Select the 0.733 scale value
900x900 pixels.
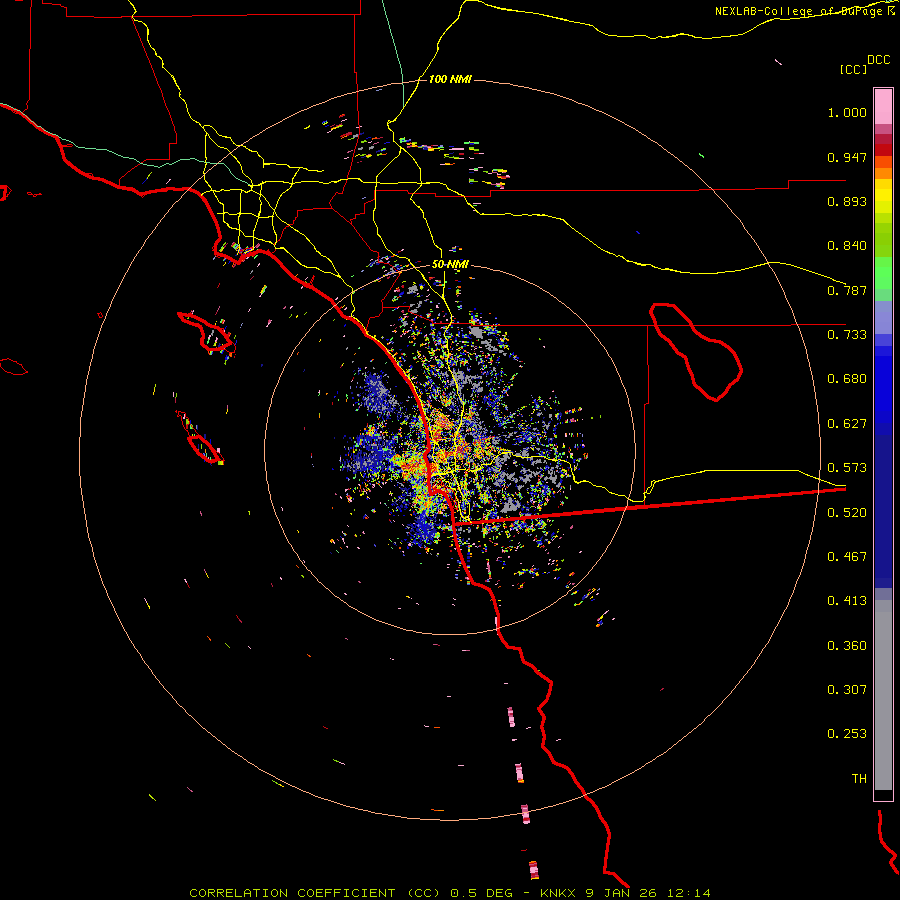(x=847, y=335)
